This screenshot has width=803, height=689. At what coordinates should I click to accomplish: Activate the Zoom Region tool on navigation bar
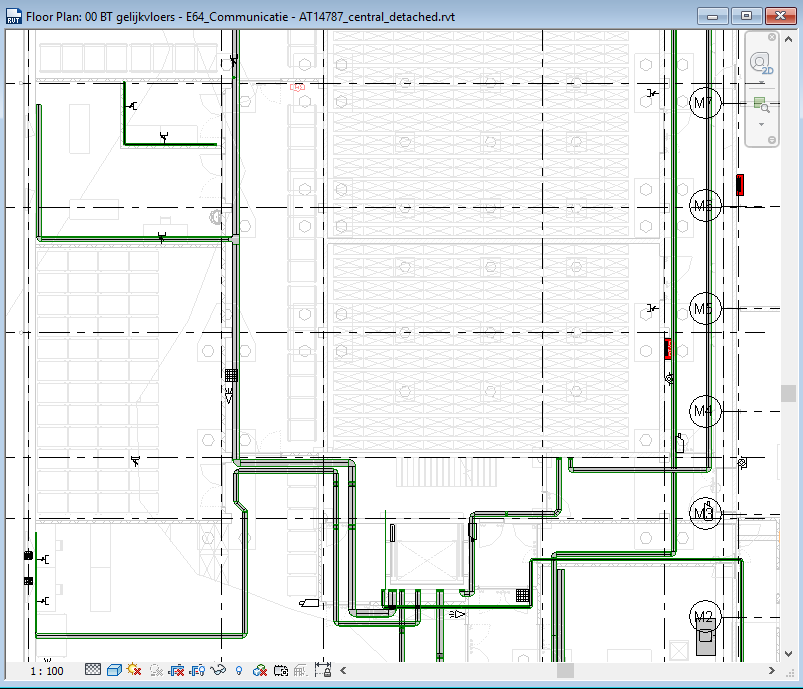760,102
